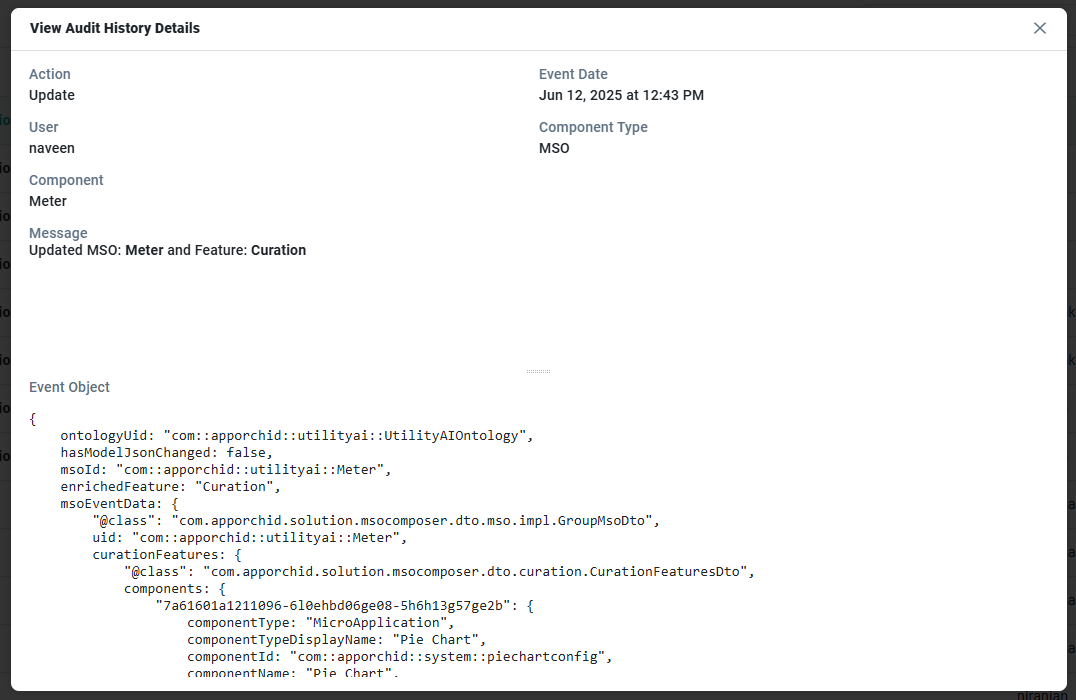
Task: Click the Event Date value Jun 12, 2025
Action: pyautogui.click(x=621, y=95)
